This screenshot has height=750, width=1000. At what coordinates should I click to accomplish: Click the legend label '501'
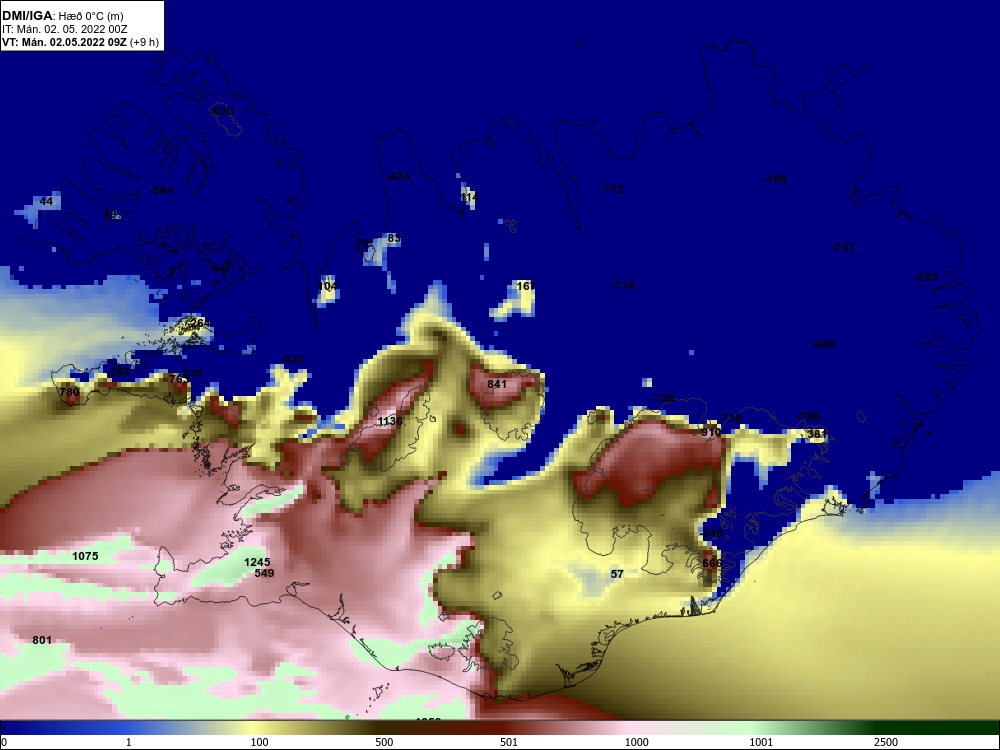tap(509, 742)
